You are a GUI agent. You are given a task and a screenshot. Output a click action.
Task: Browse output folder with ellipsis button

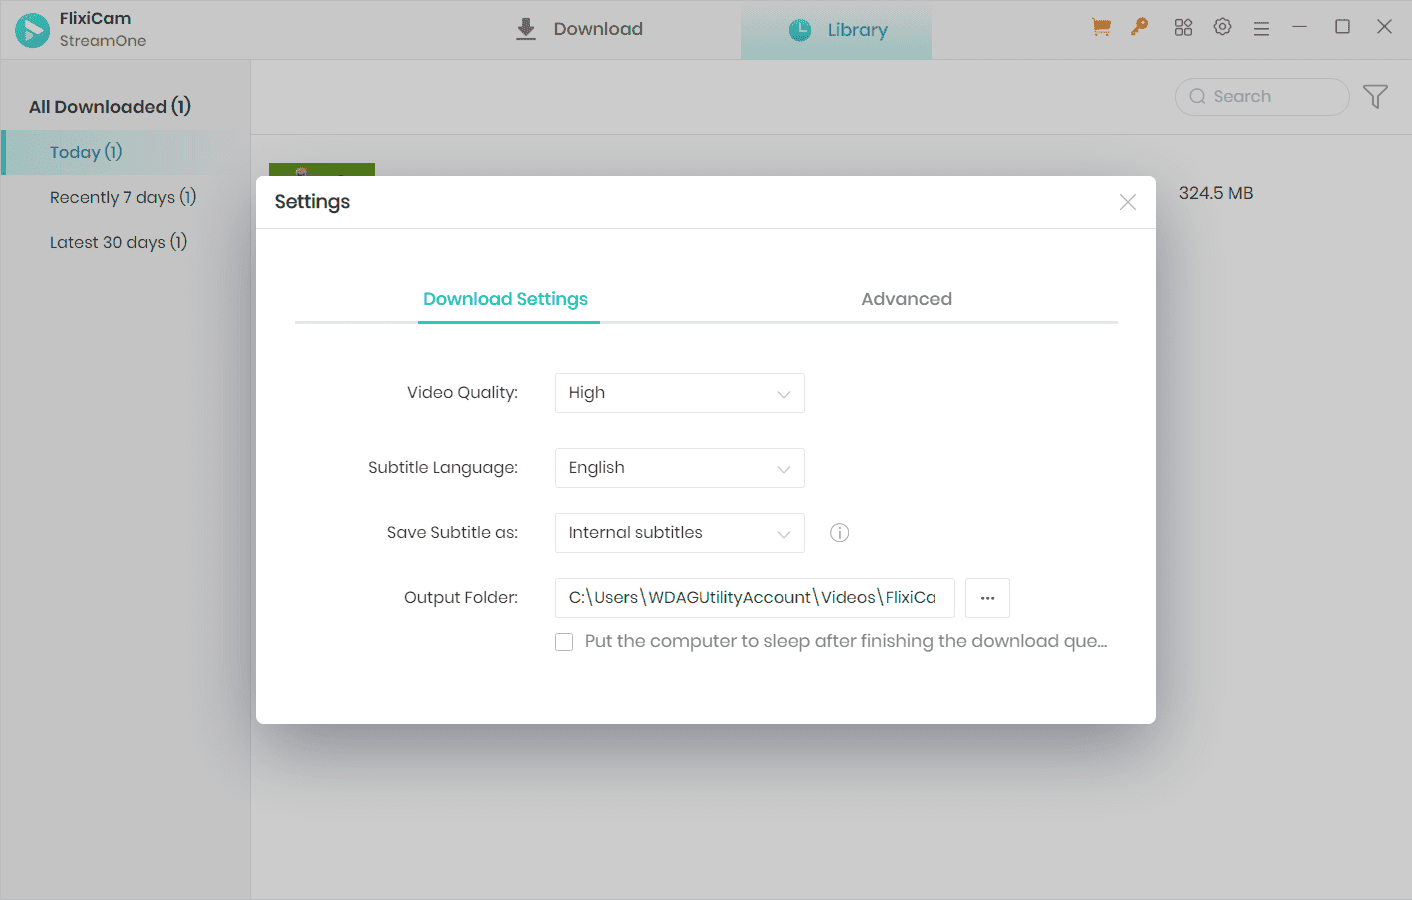tap(987, 598)
